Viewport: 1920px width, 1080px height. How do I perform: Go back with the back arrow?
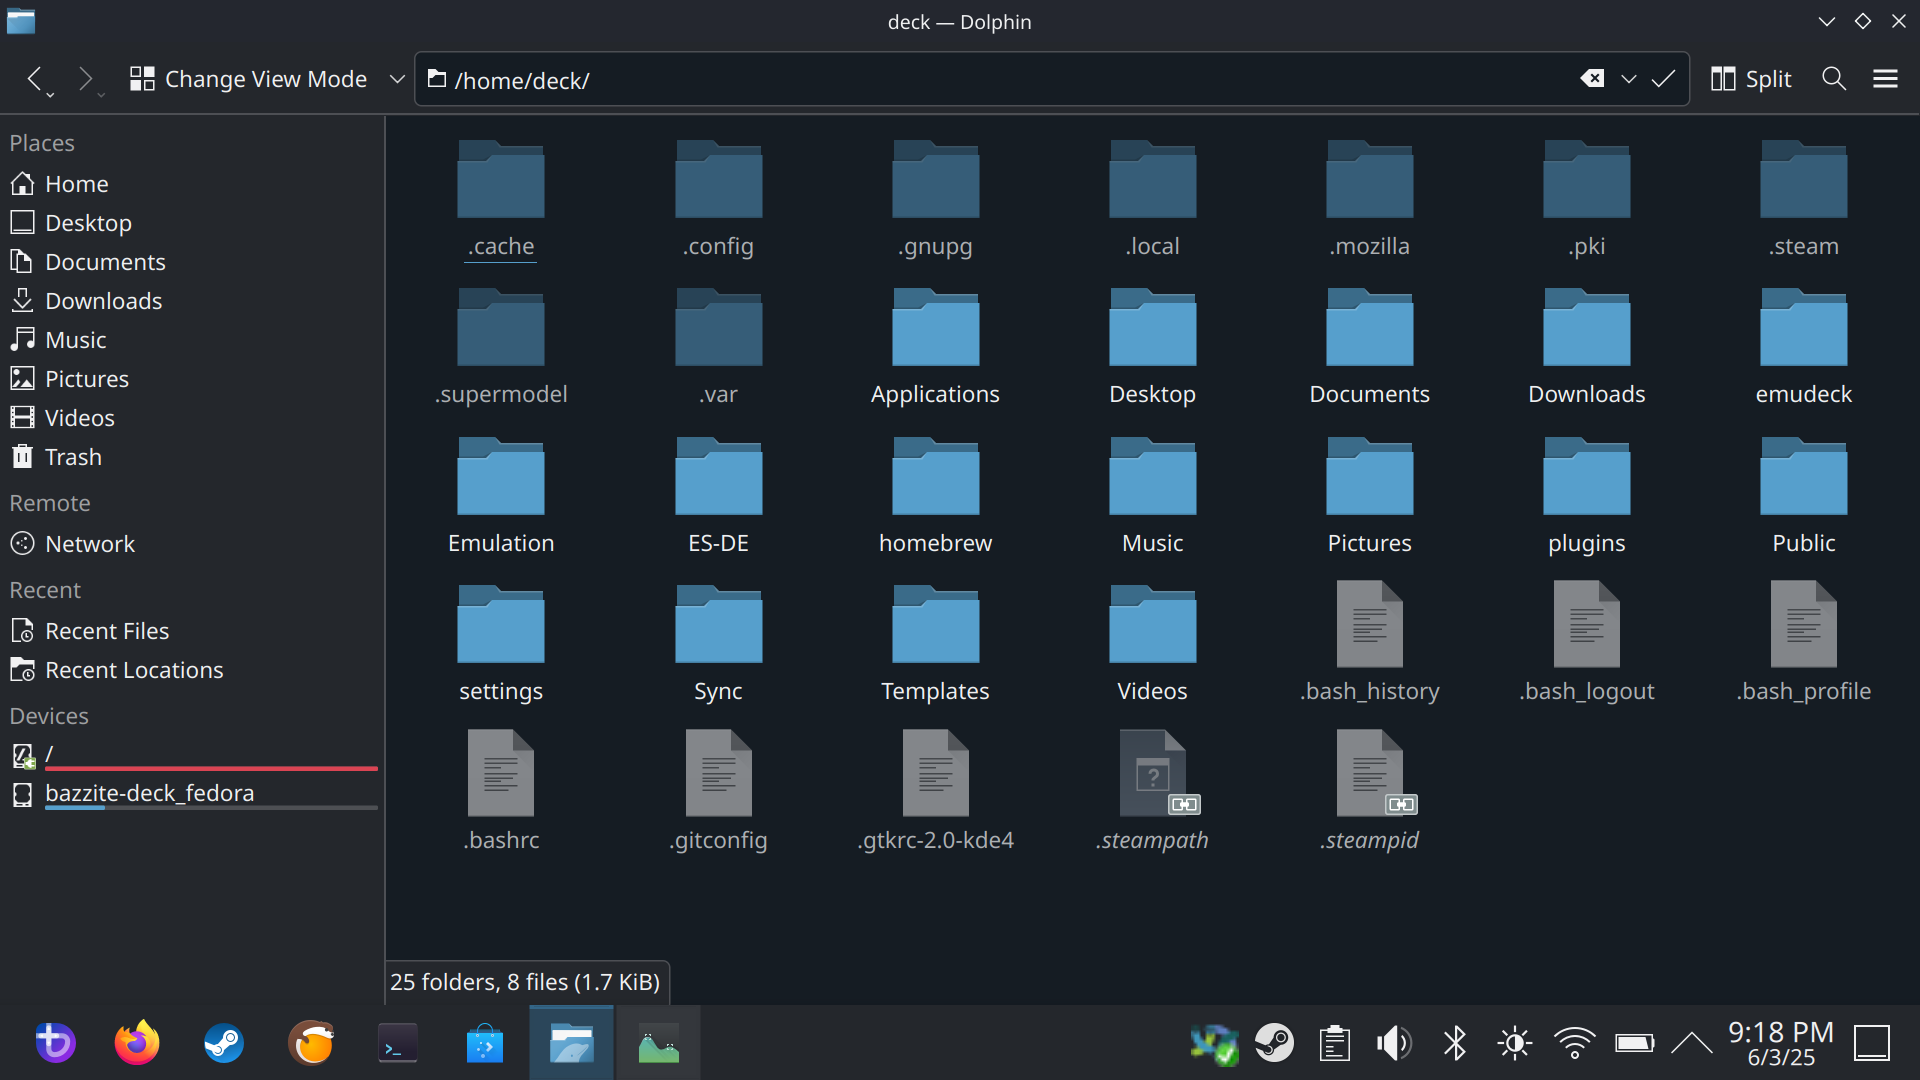(35, 79)
